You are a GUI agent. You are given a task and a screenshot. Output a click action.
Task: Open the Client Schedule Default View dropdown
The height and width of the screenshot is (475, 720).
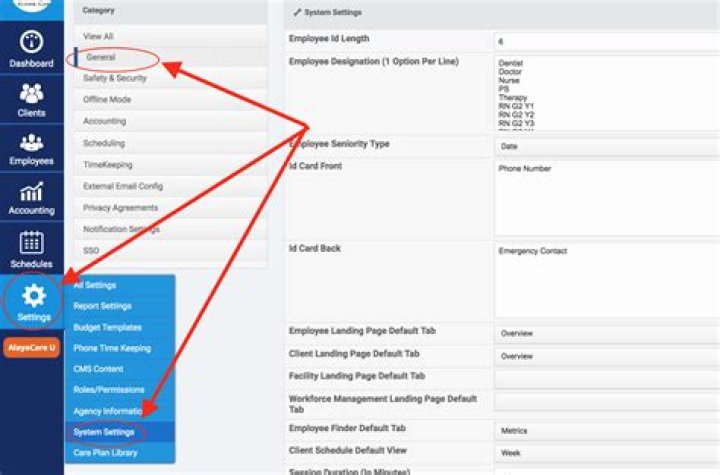tap(606, 452)
